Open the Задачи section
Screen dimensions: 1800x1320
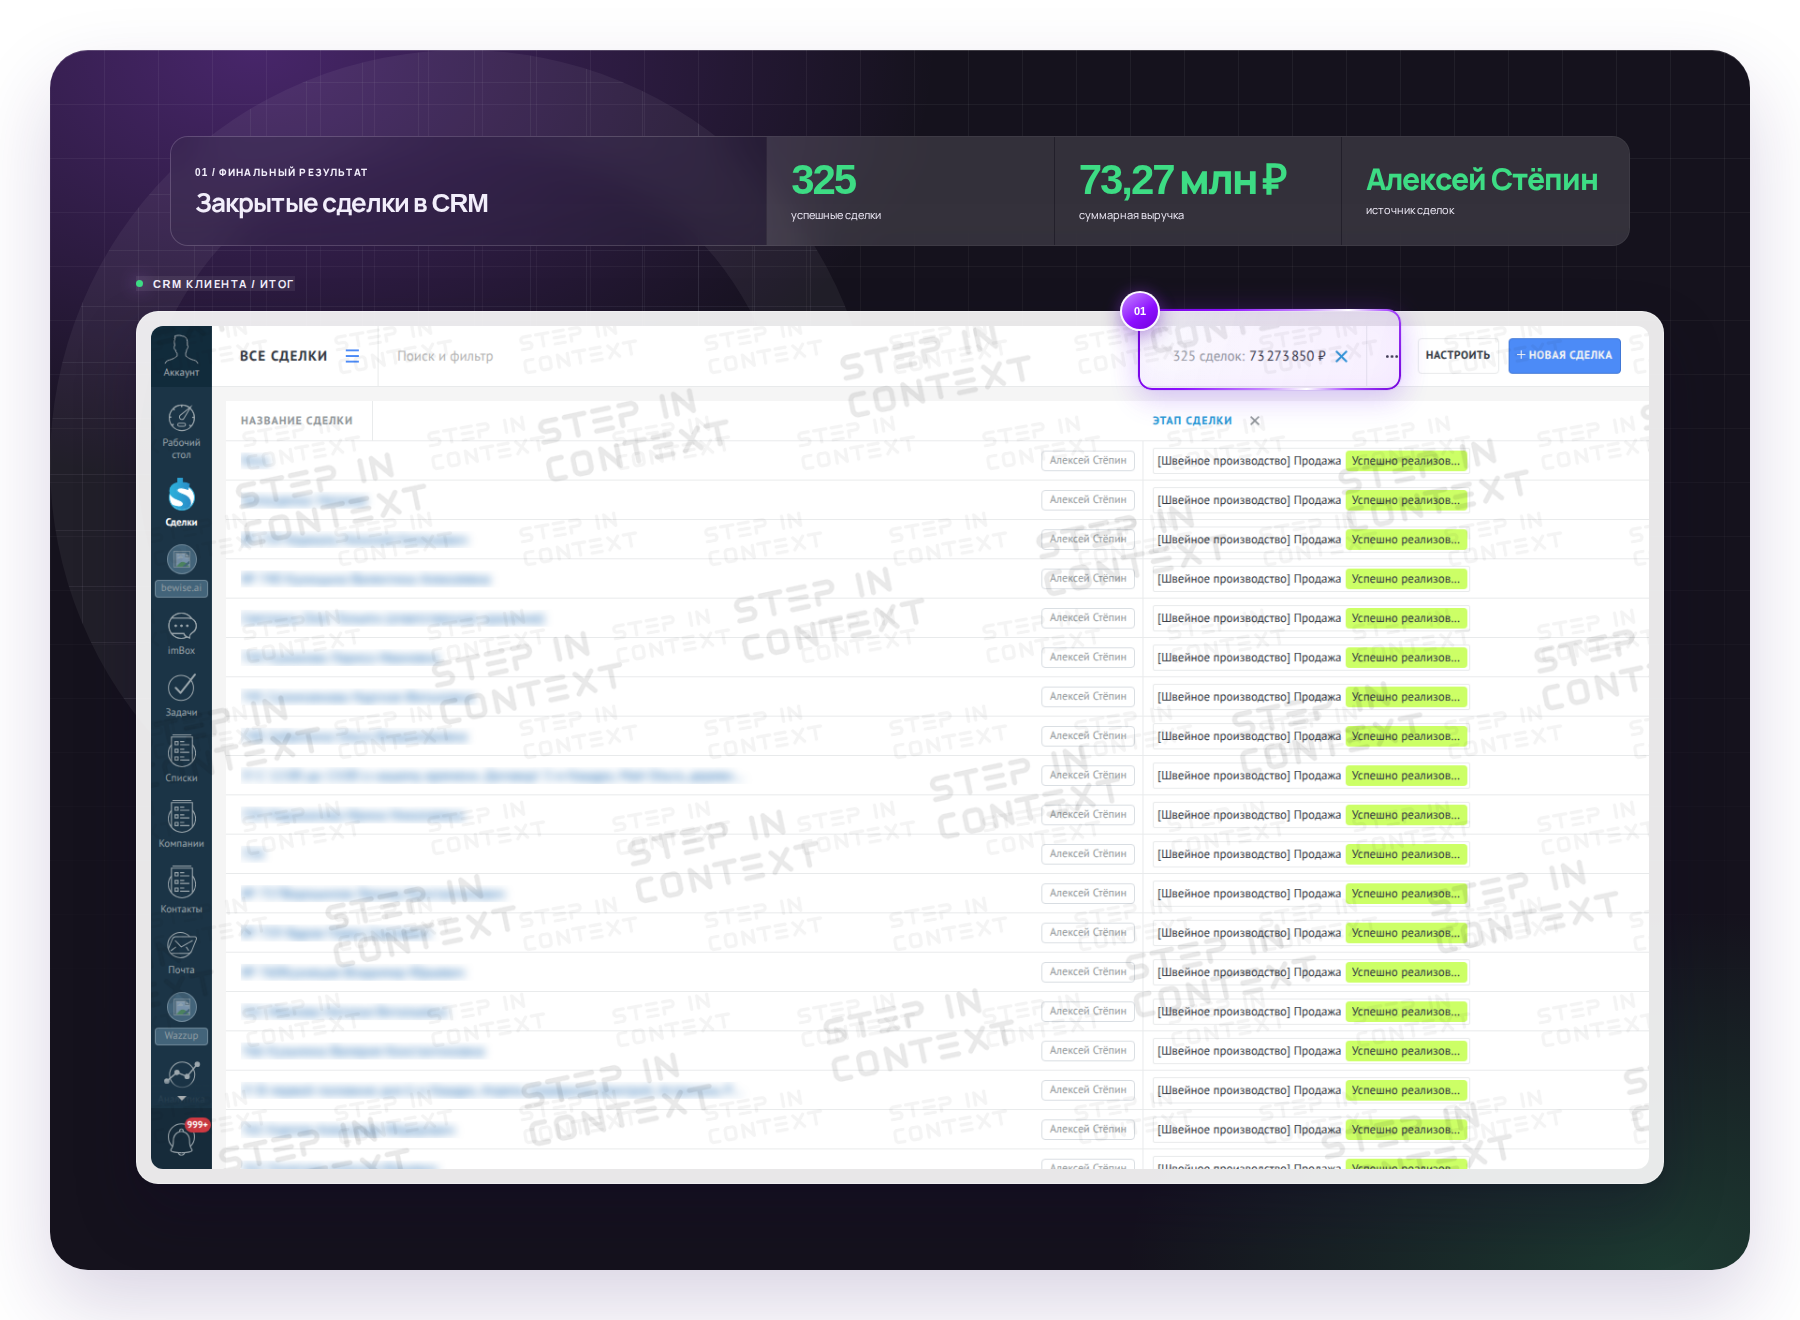pos(181,695)
